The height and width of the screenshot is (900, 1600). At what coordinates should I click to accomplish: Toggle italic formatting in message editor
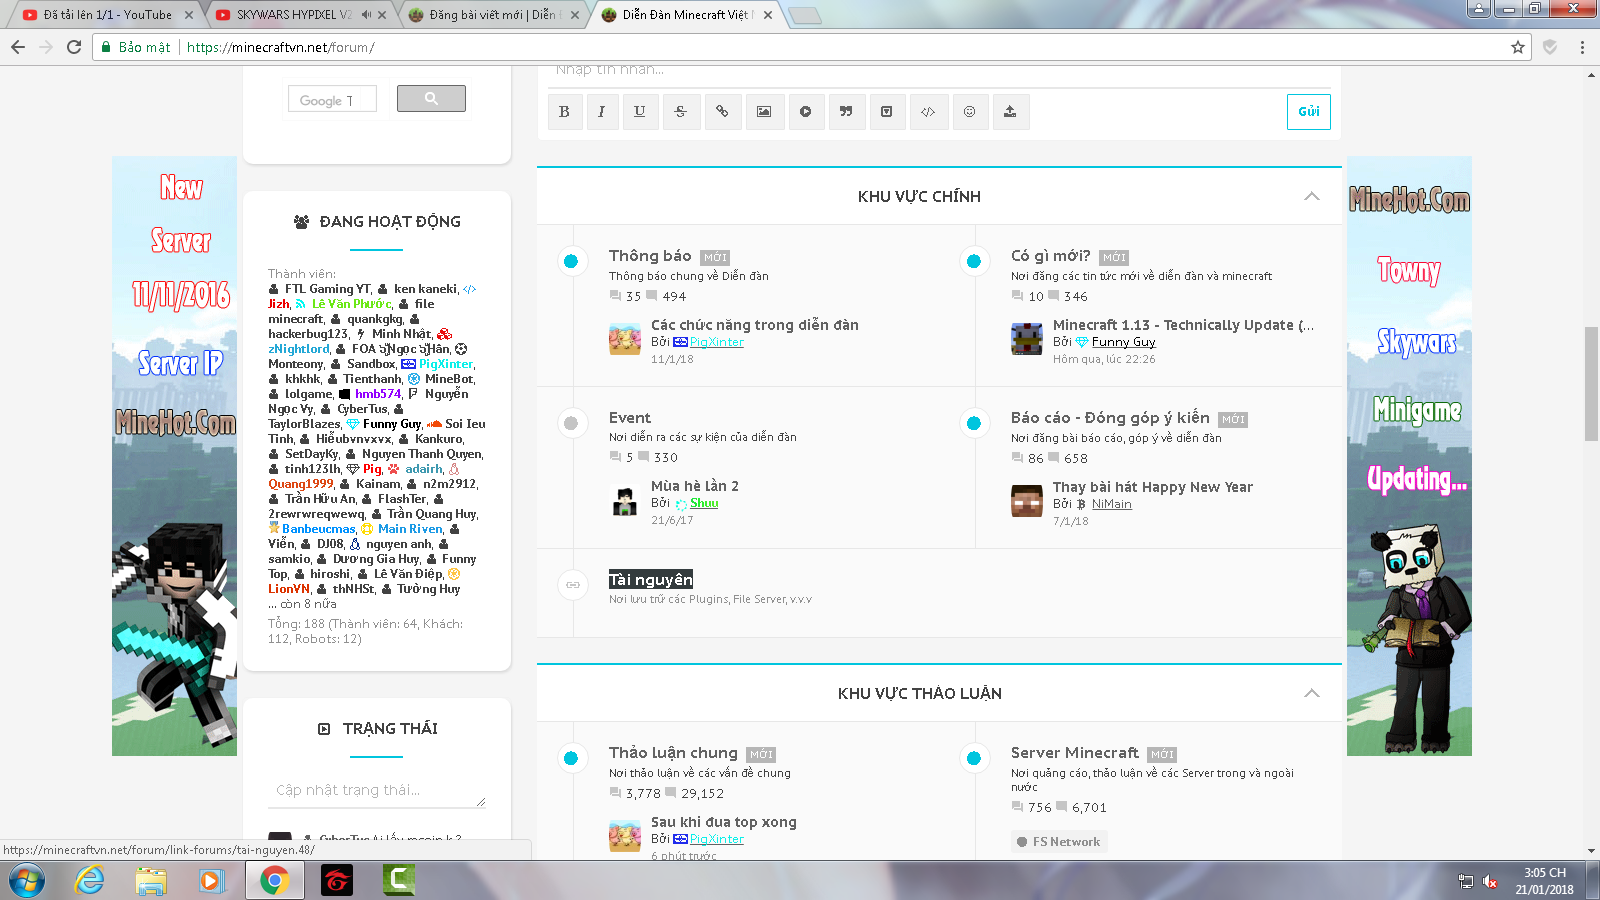click(601, 112)
